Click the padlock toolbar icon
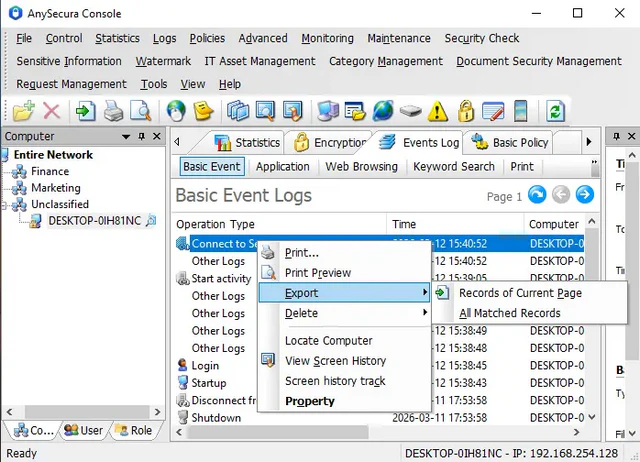 [466, 111]
